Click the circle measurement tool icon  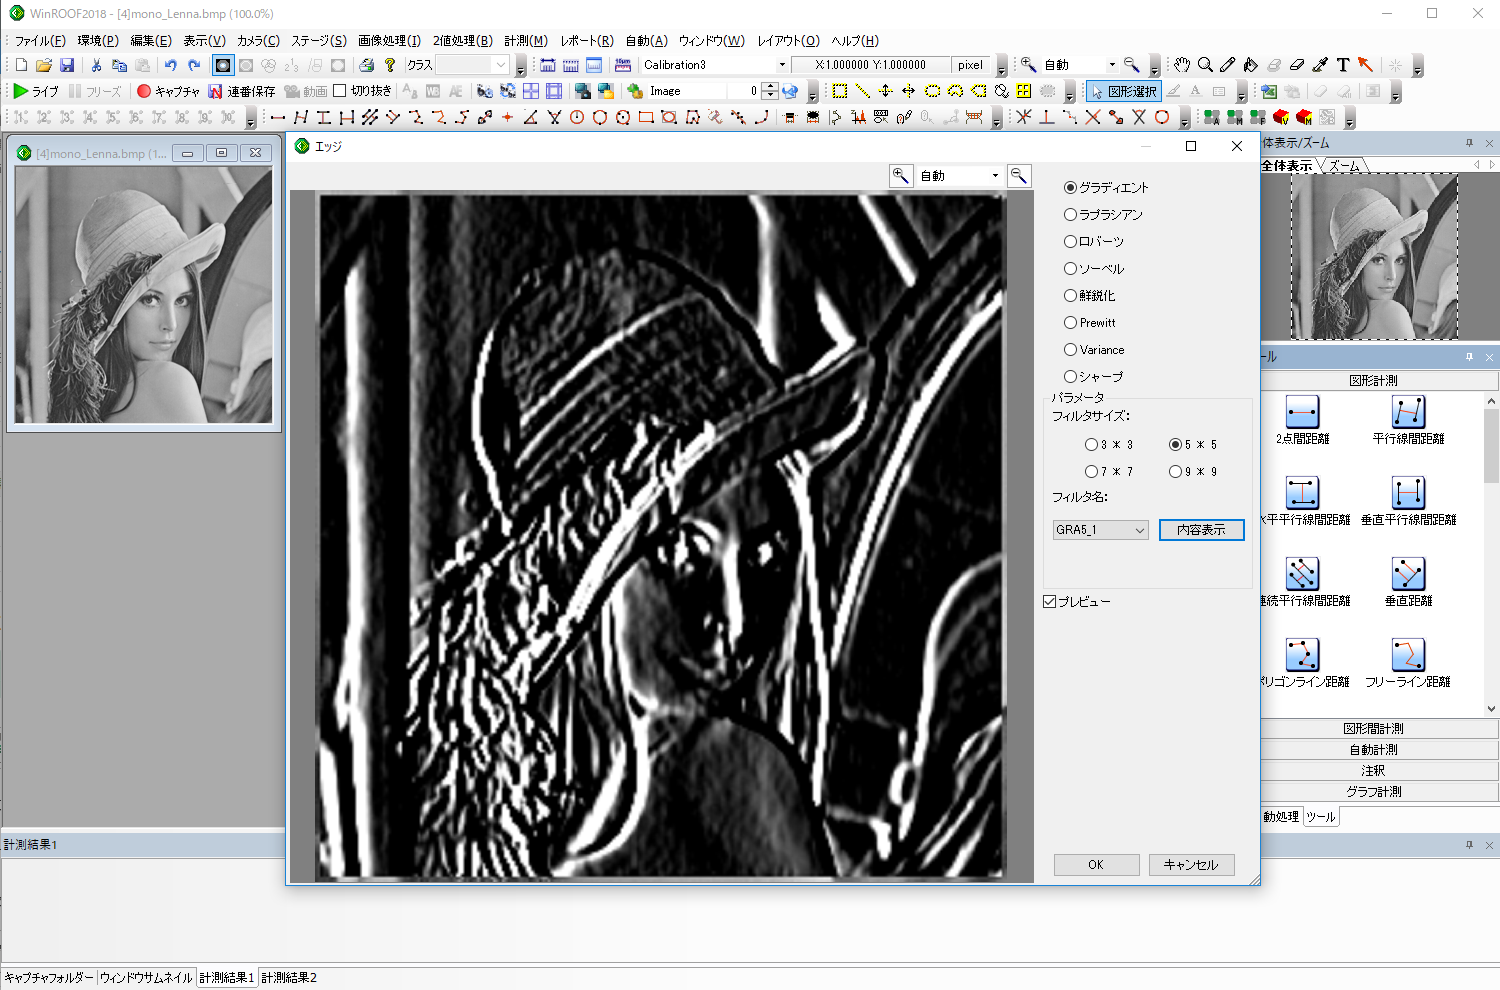(x=577, y=117)
